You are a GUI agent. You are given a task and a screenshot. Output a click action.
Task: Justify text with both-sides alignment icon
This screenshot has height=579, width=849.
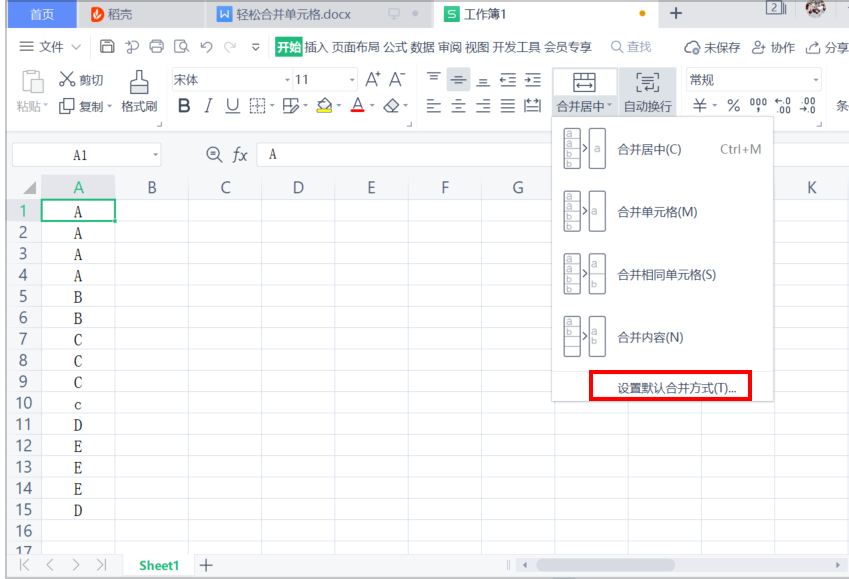point(508,106)
